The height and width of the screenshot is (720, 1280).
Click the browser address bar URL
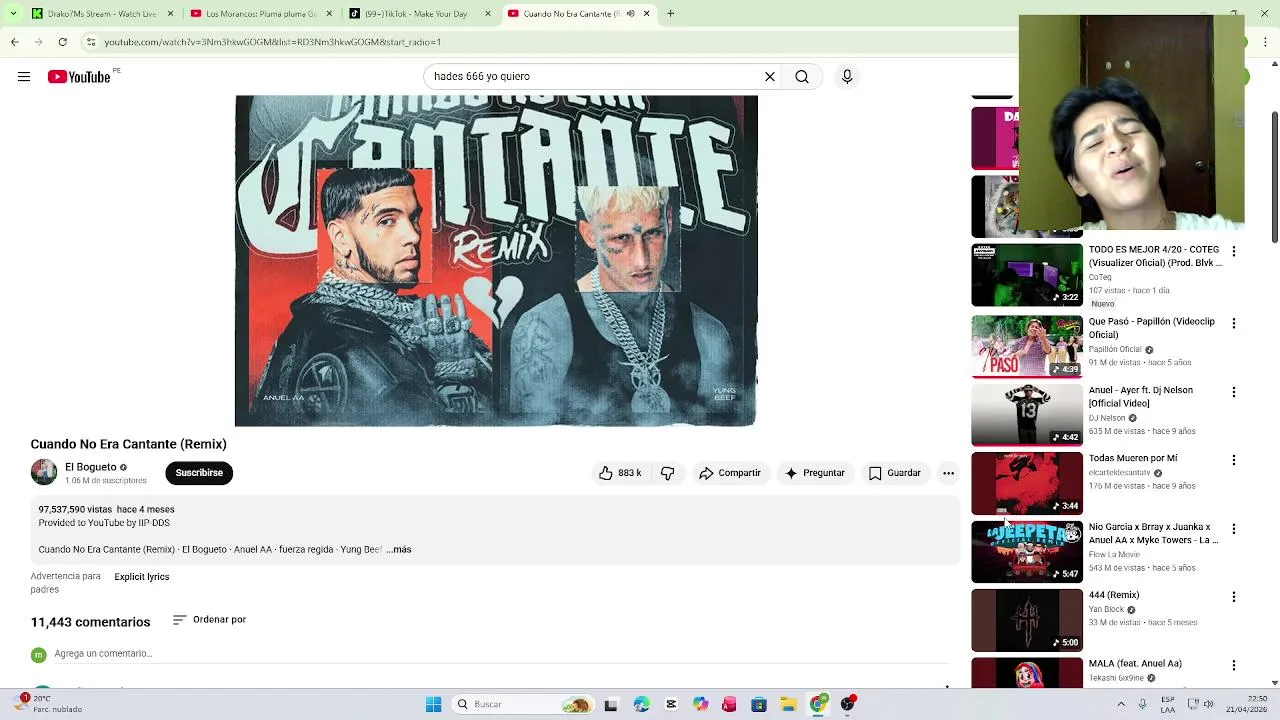pos(272,42)
